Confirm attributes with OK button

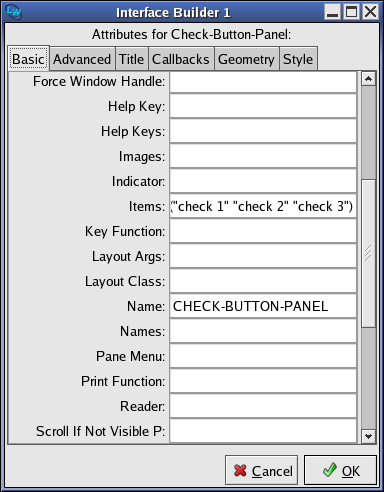pos(340,470)
